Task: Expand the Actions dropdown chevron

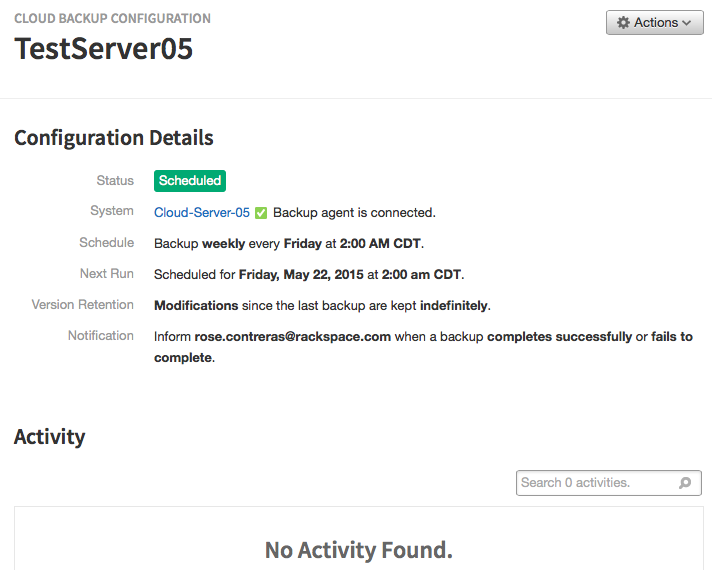Action: (687, 23)
